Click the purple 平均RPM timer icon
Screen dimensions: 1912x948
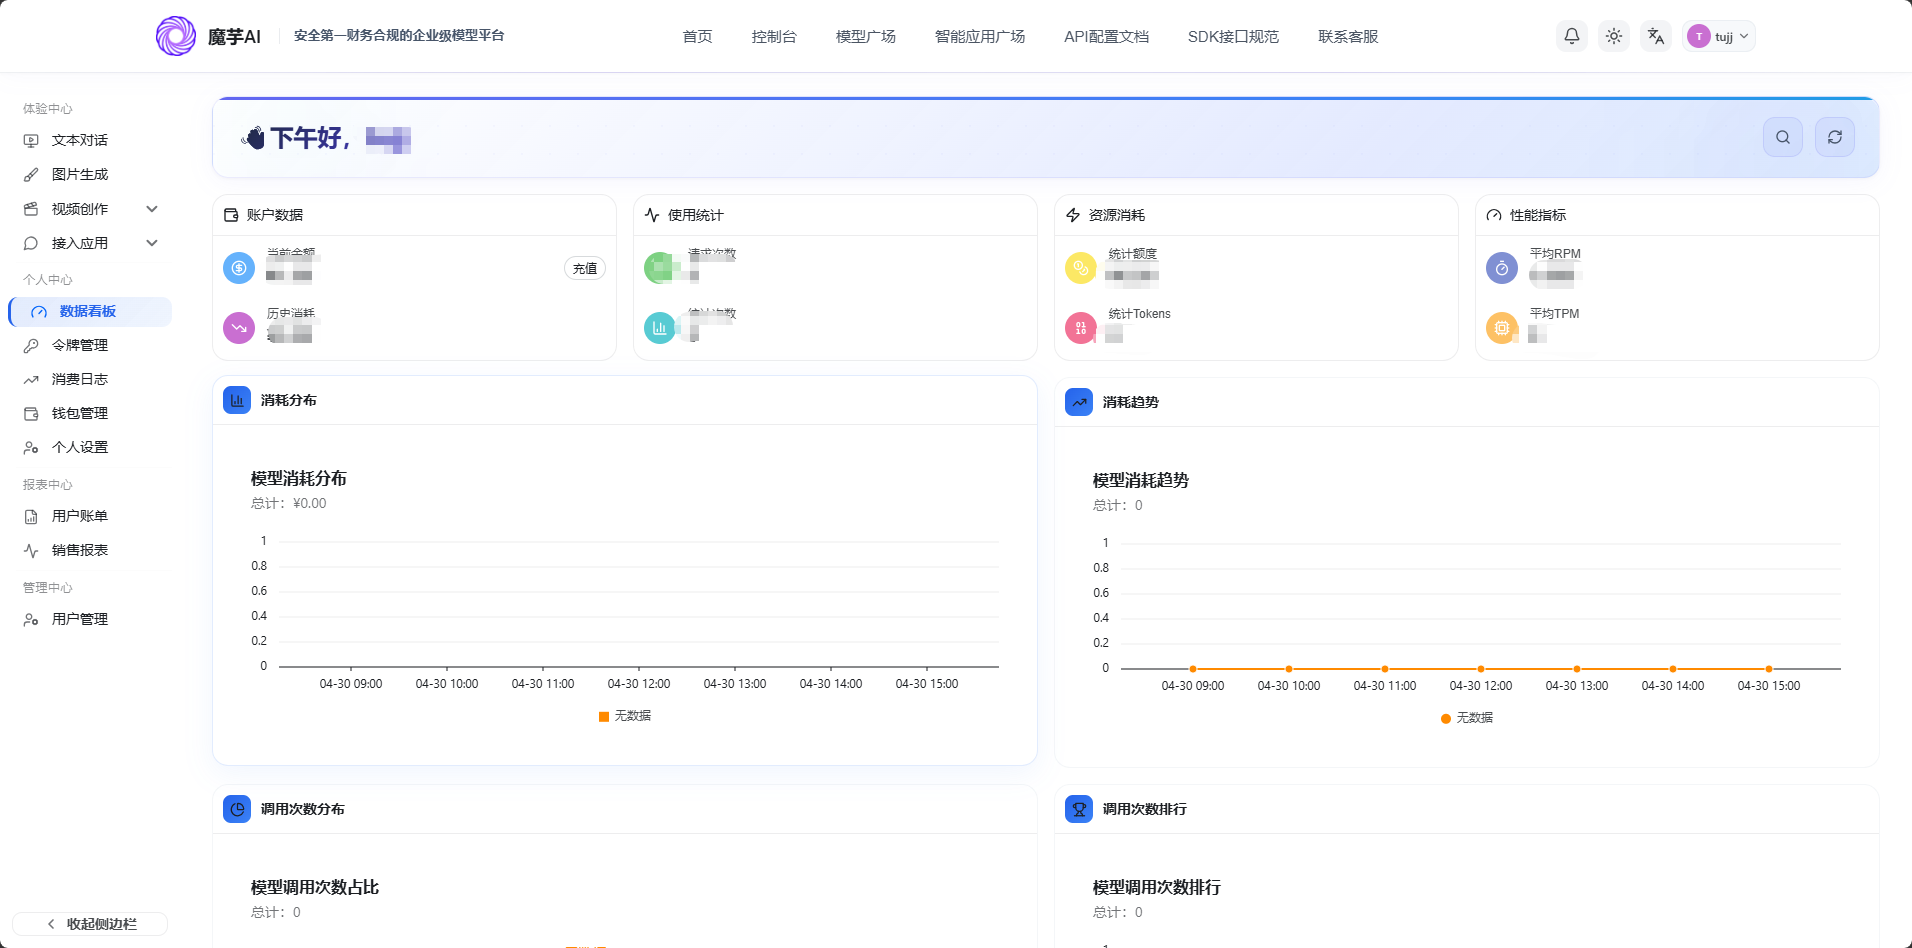tap(1502, 268)
